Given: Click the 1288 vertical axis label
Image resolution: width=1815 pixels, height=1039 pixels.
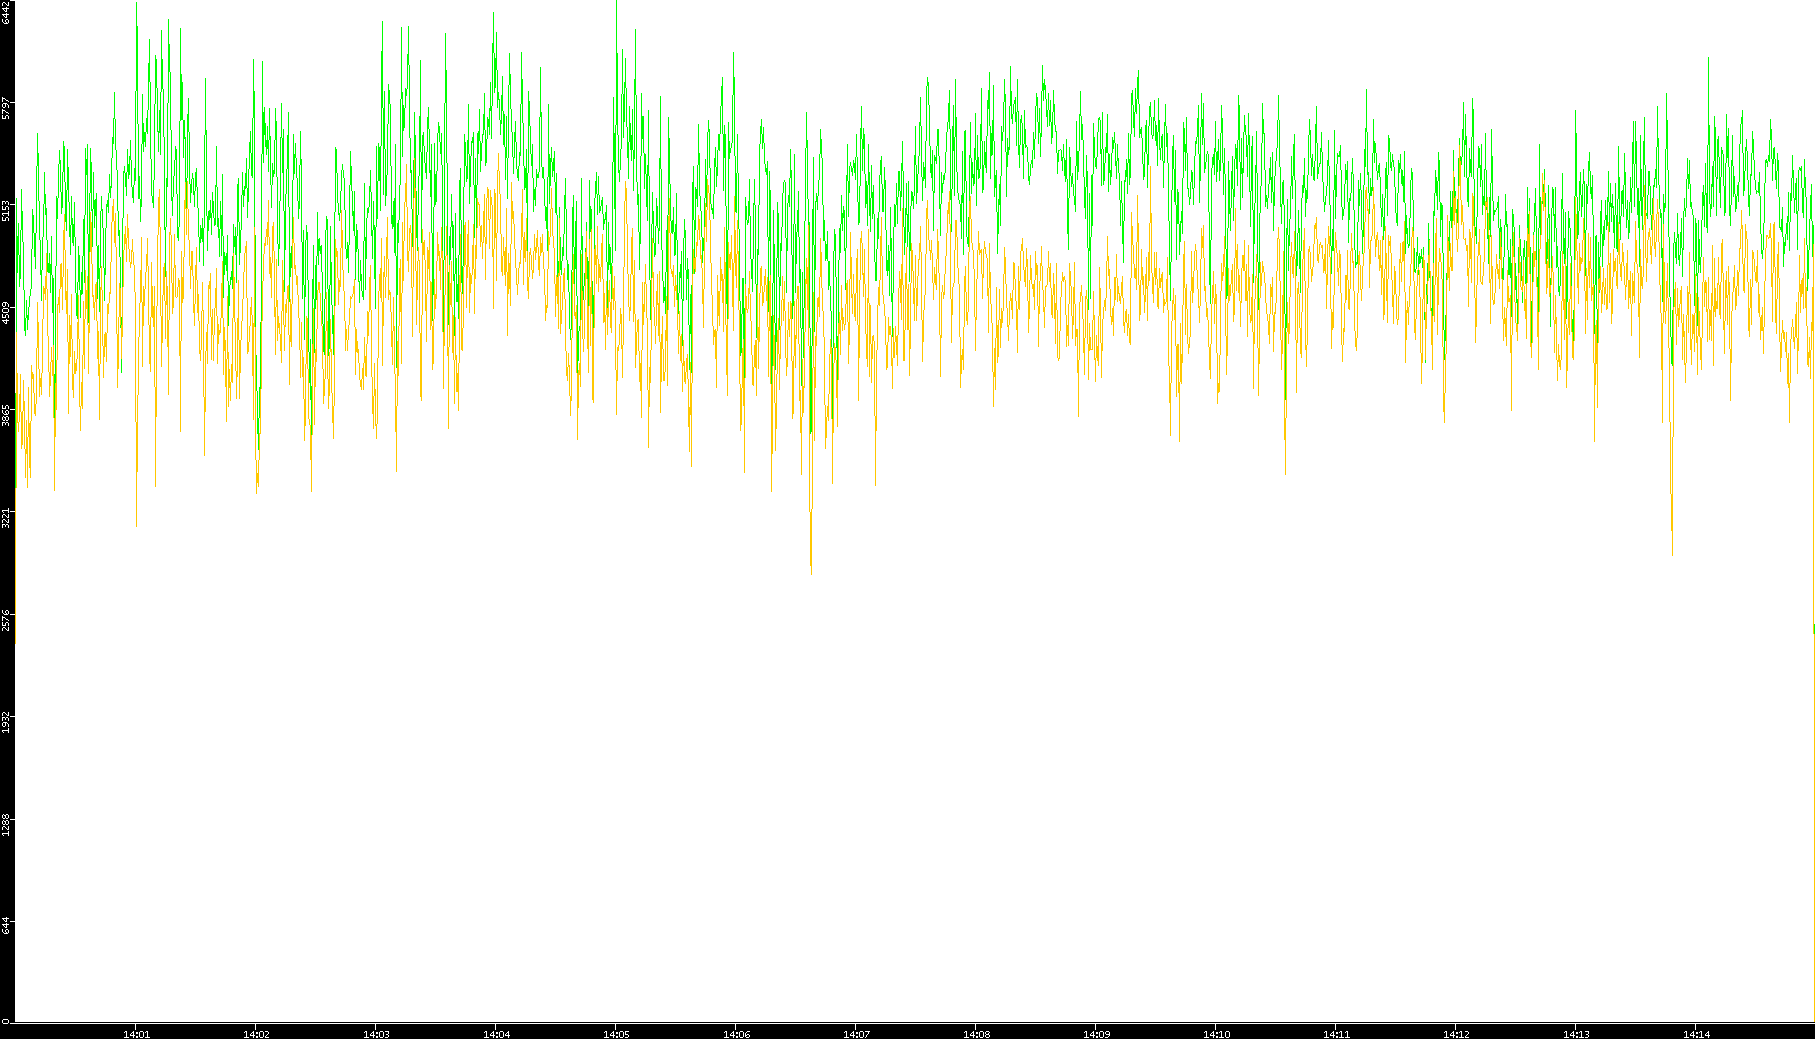Looking at the screenshot, I should click(6, 825).
